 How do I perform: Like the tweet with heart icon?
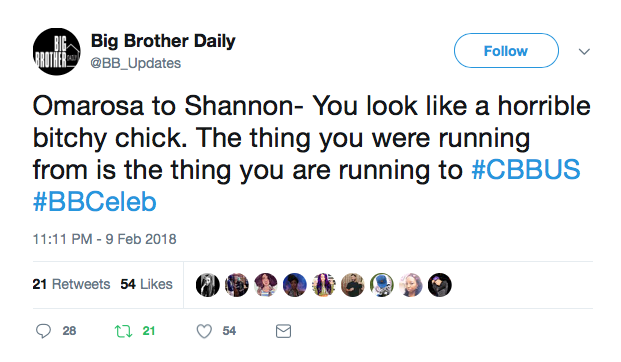pos(204,331)
